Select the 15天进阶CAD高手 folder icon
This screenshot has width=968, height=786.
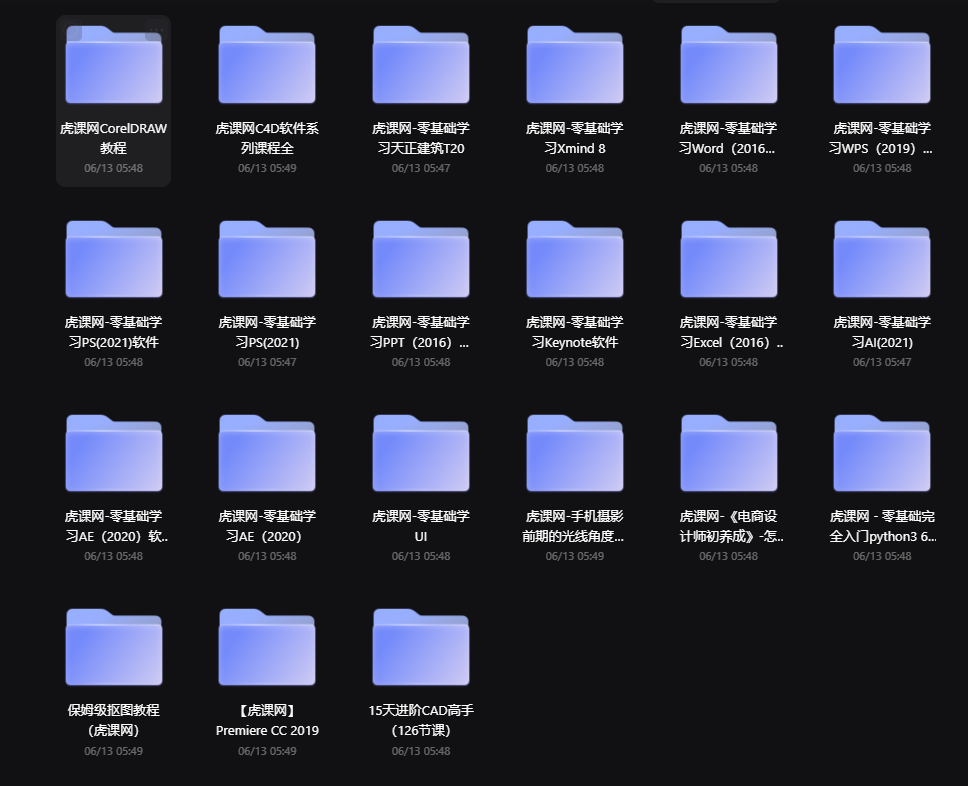point(421,647)
